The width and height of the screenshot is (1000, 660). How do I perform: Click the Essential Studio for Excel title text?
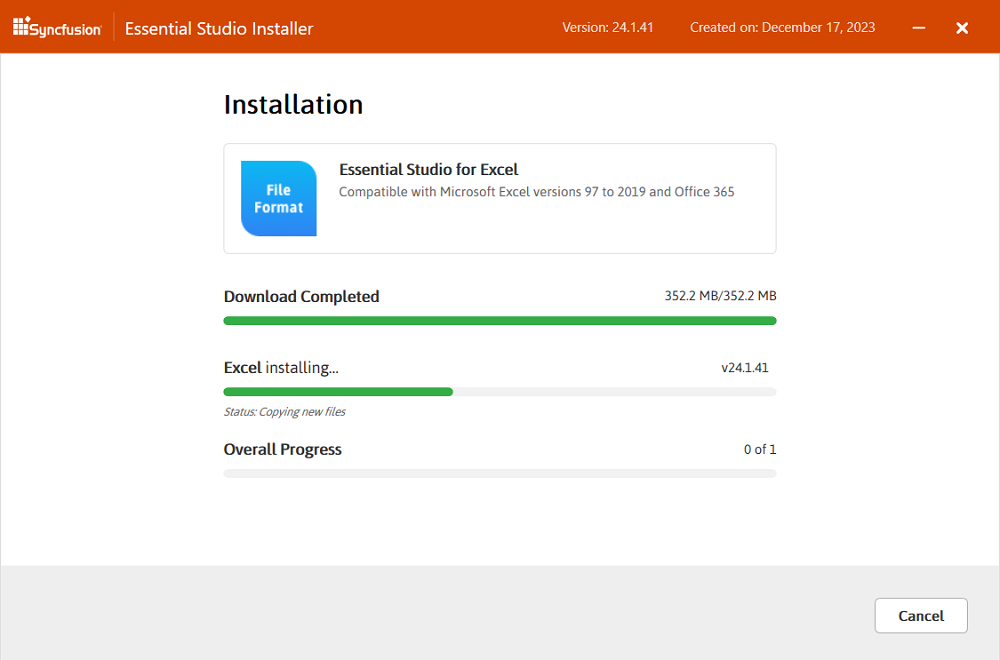[428, 169]
